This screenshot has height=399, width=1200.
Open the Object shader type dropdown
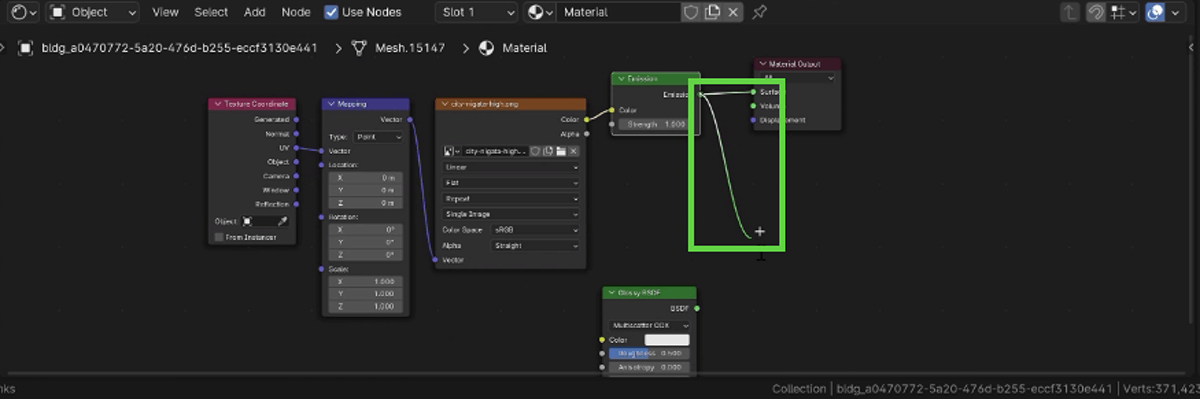point(93,12)
